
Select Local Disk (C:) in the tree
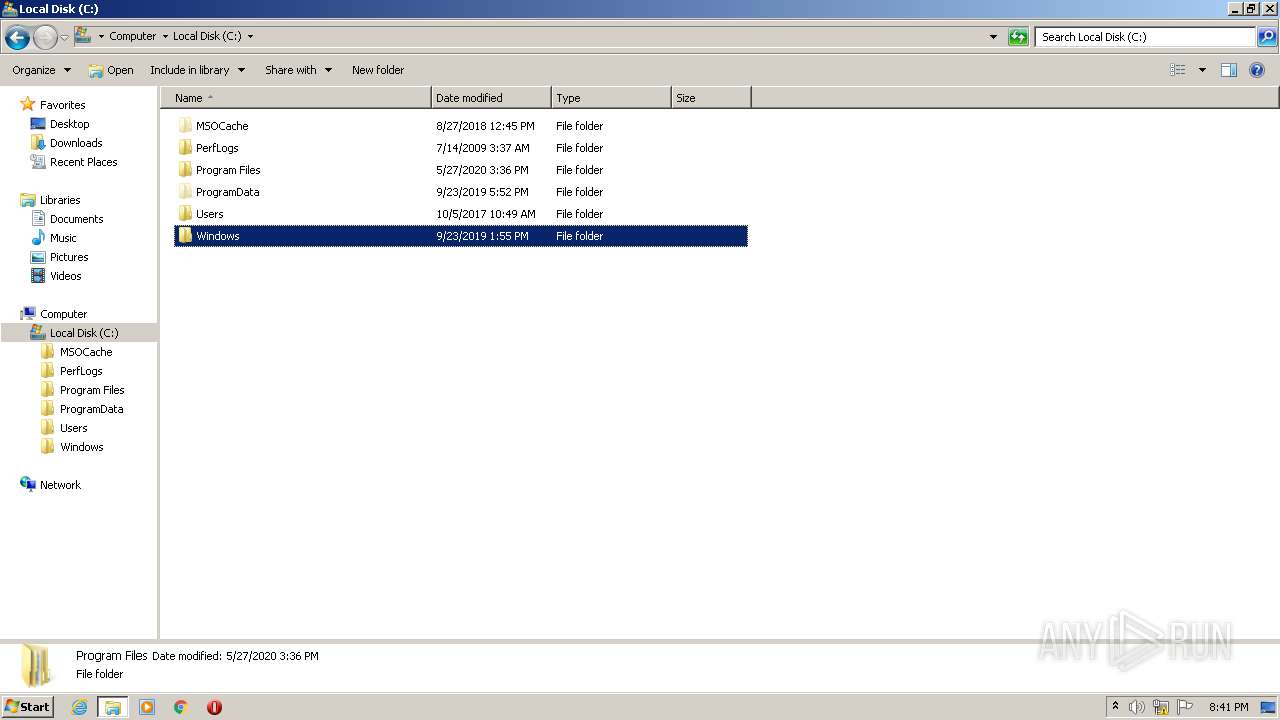point(84,333)
